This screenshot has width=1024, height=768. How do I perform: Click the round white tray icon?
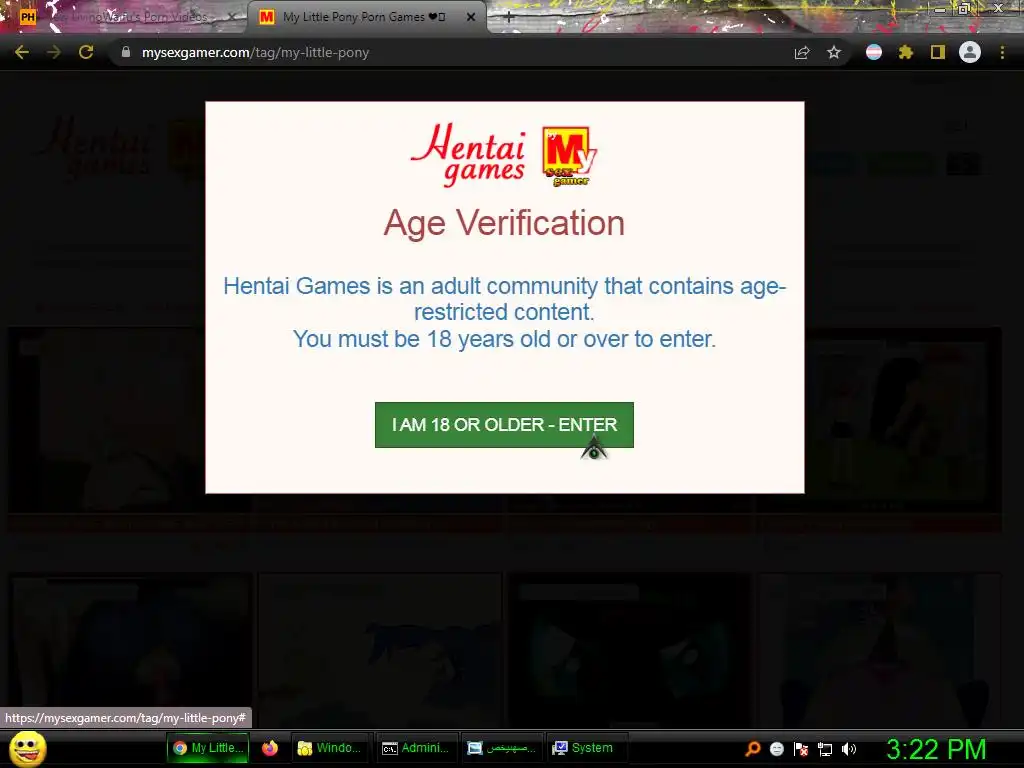776,749
